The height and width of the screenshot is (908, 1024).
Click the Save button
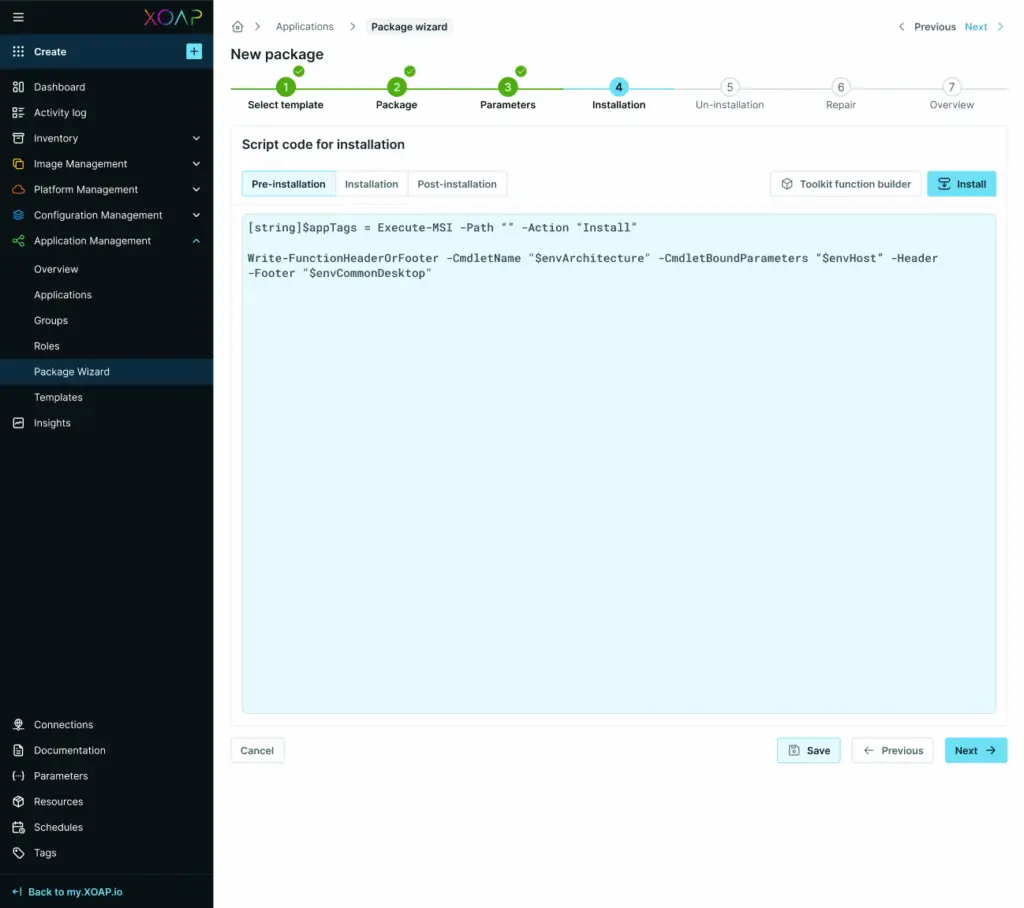coord(808,751)
